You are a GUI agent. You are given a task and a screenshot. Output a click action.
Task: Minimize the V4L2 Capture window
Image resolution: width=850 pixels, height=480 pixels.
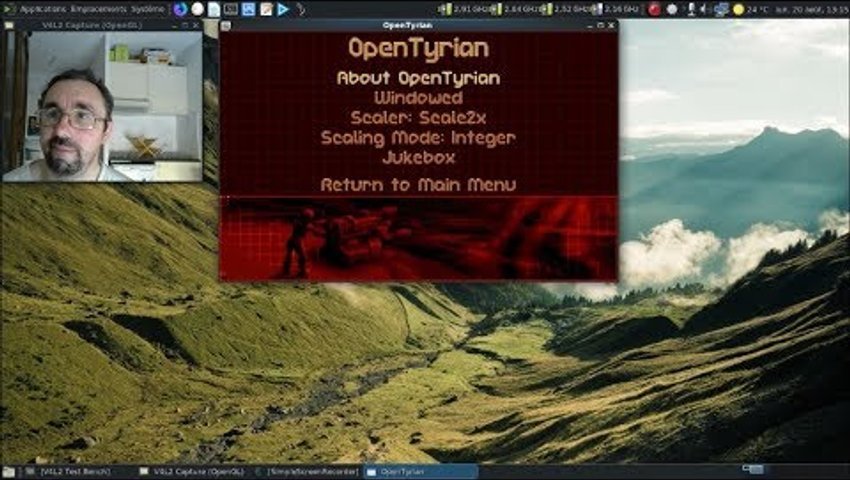point(175,25)
